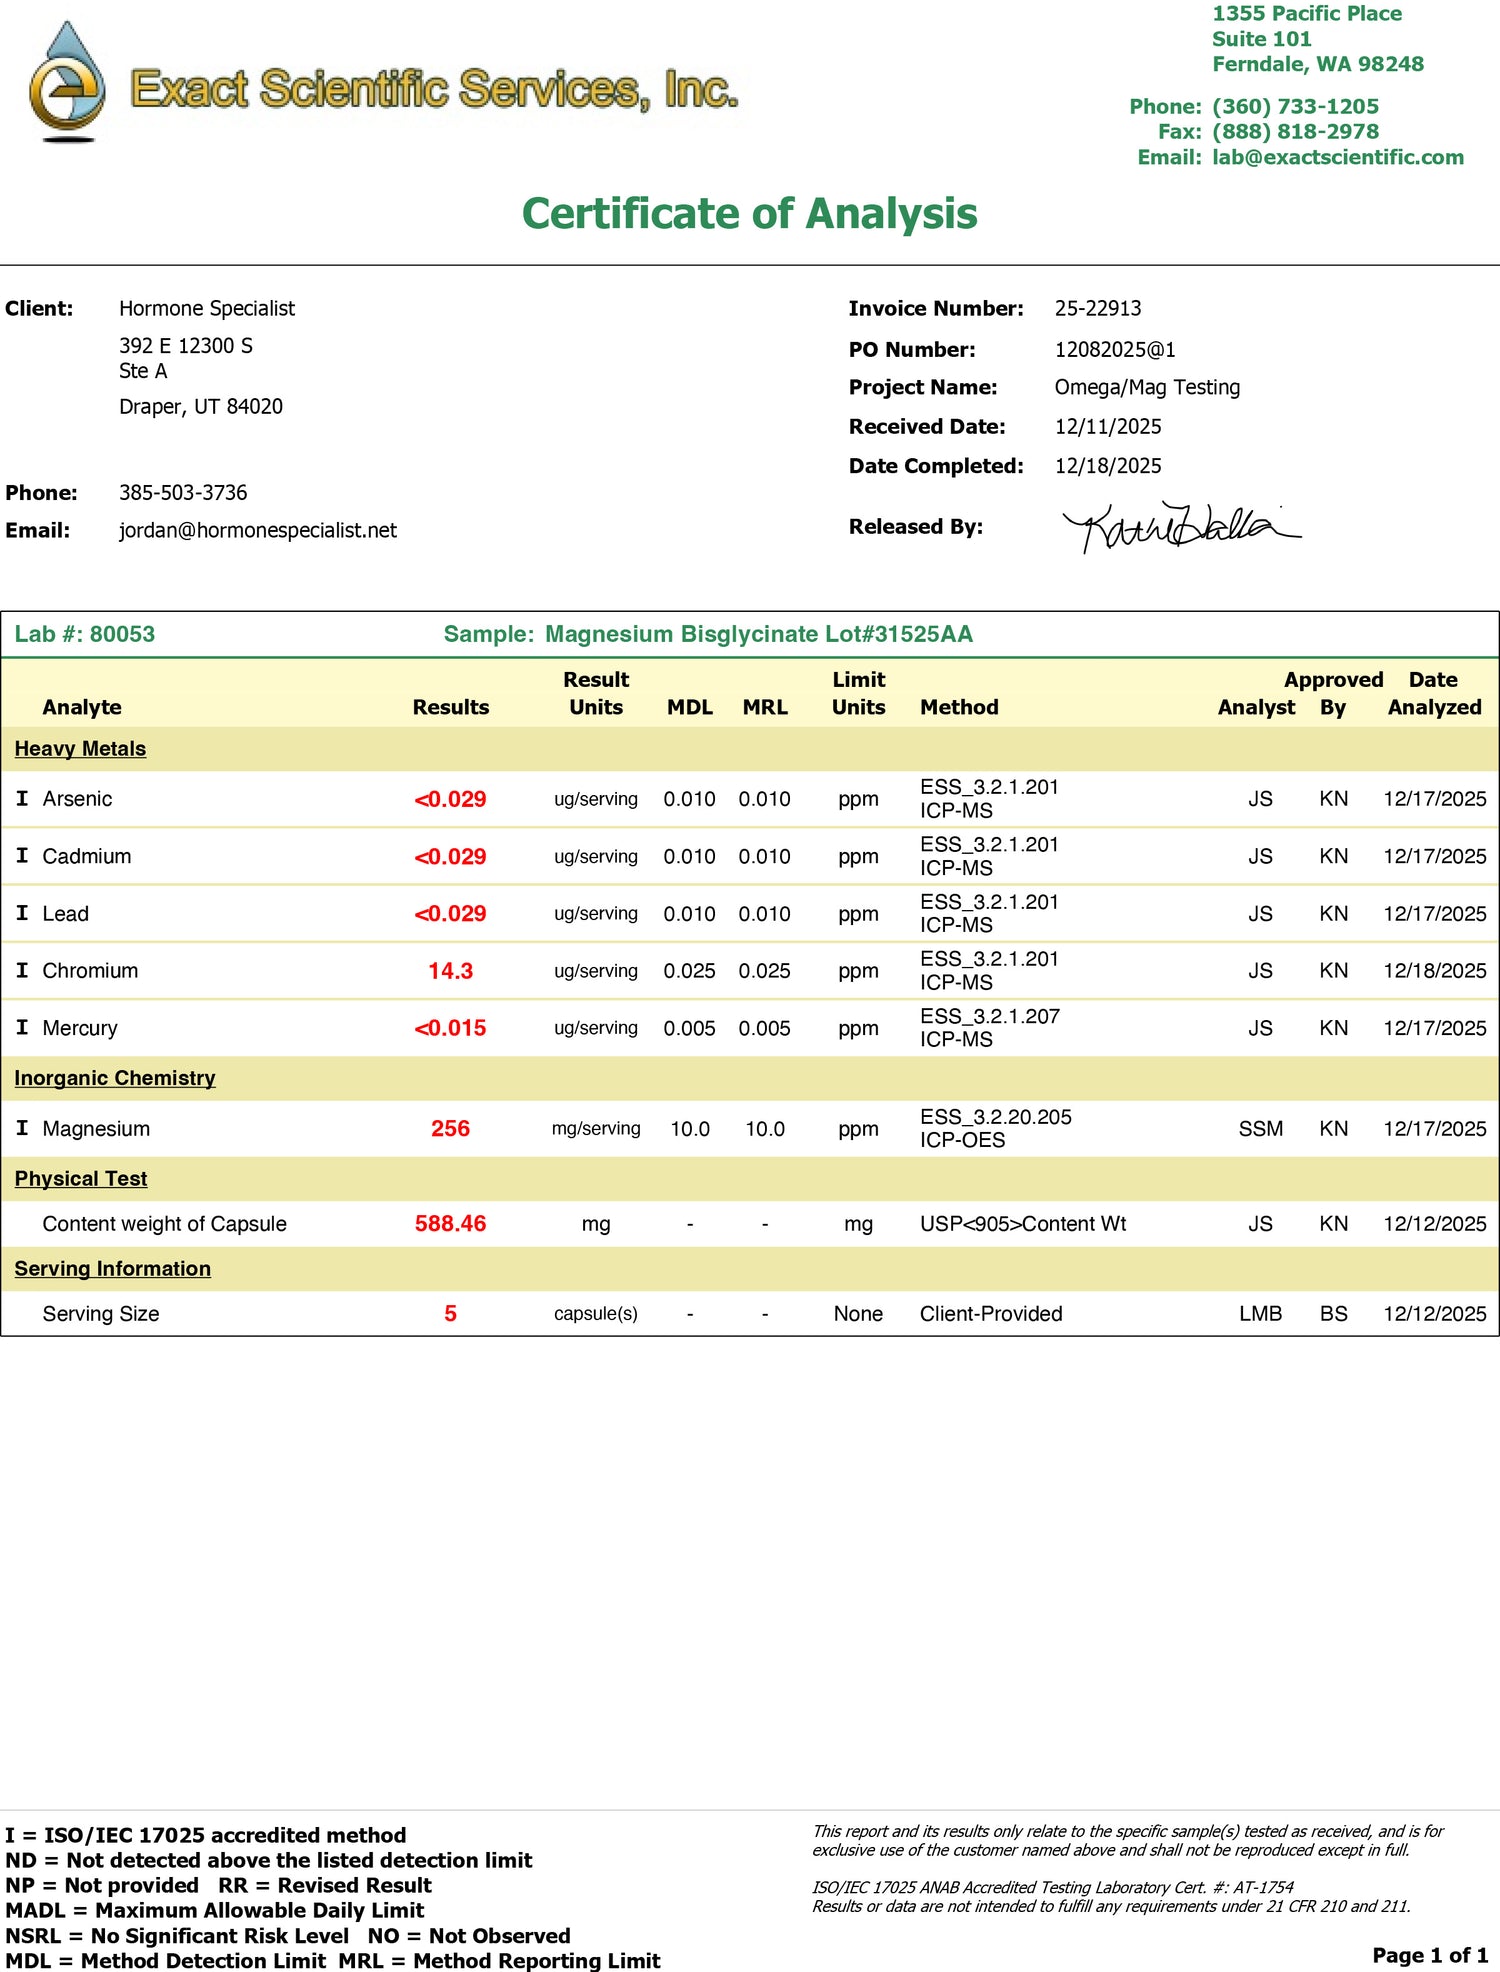Click the Lab # 80053 label
The image size is (1500, 1972).
tap(85, 634)
